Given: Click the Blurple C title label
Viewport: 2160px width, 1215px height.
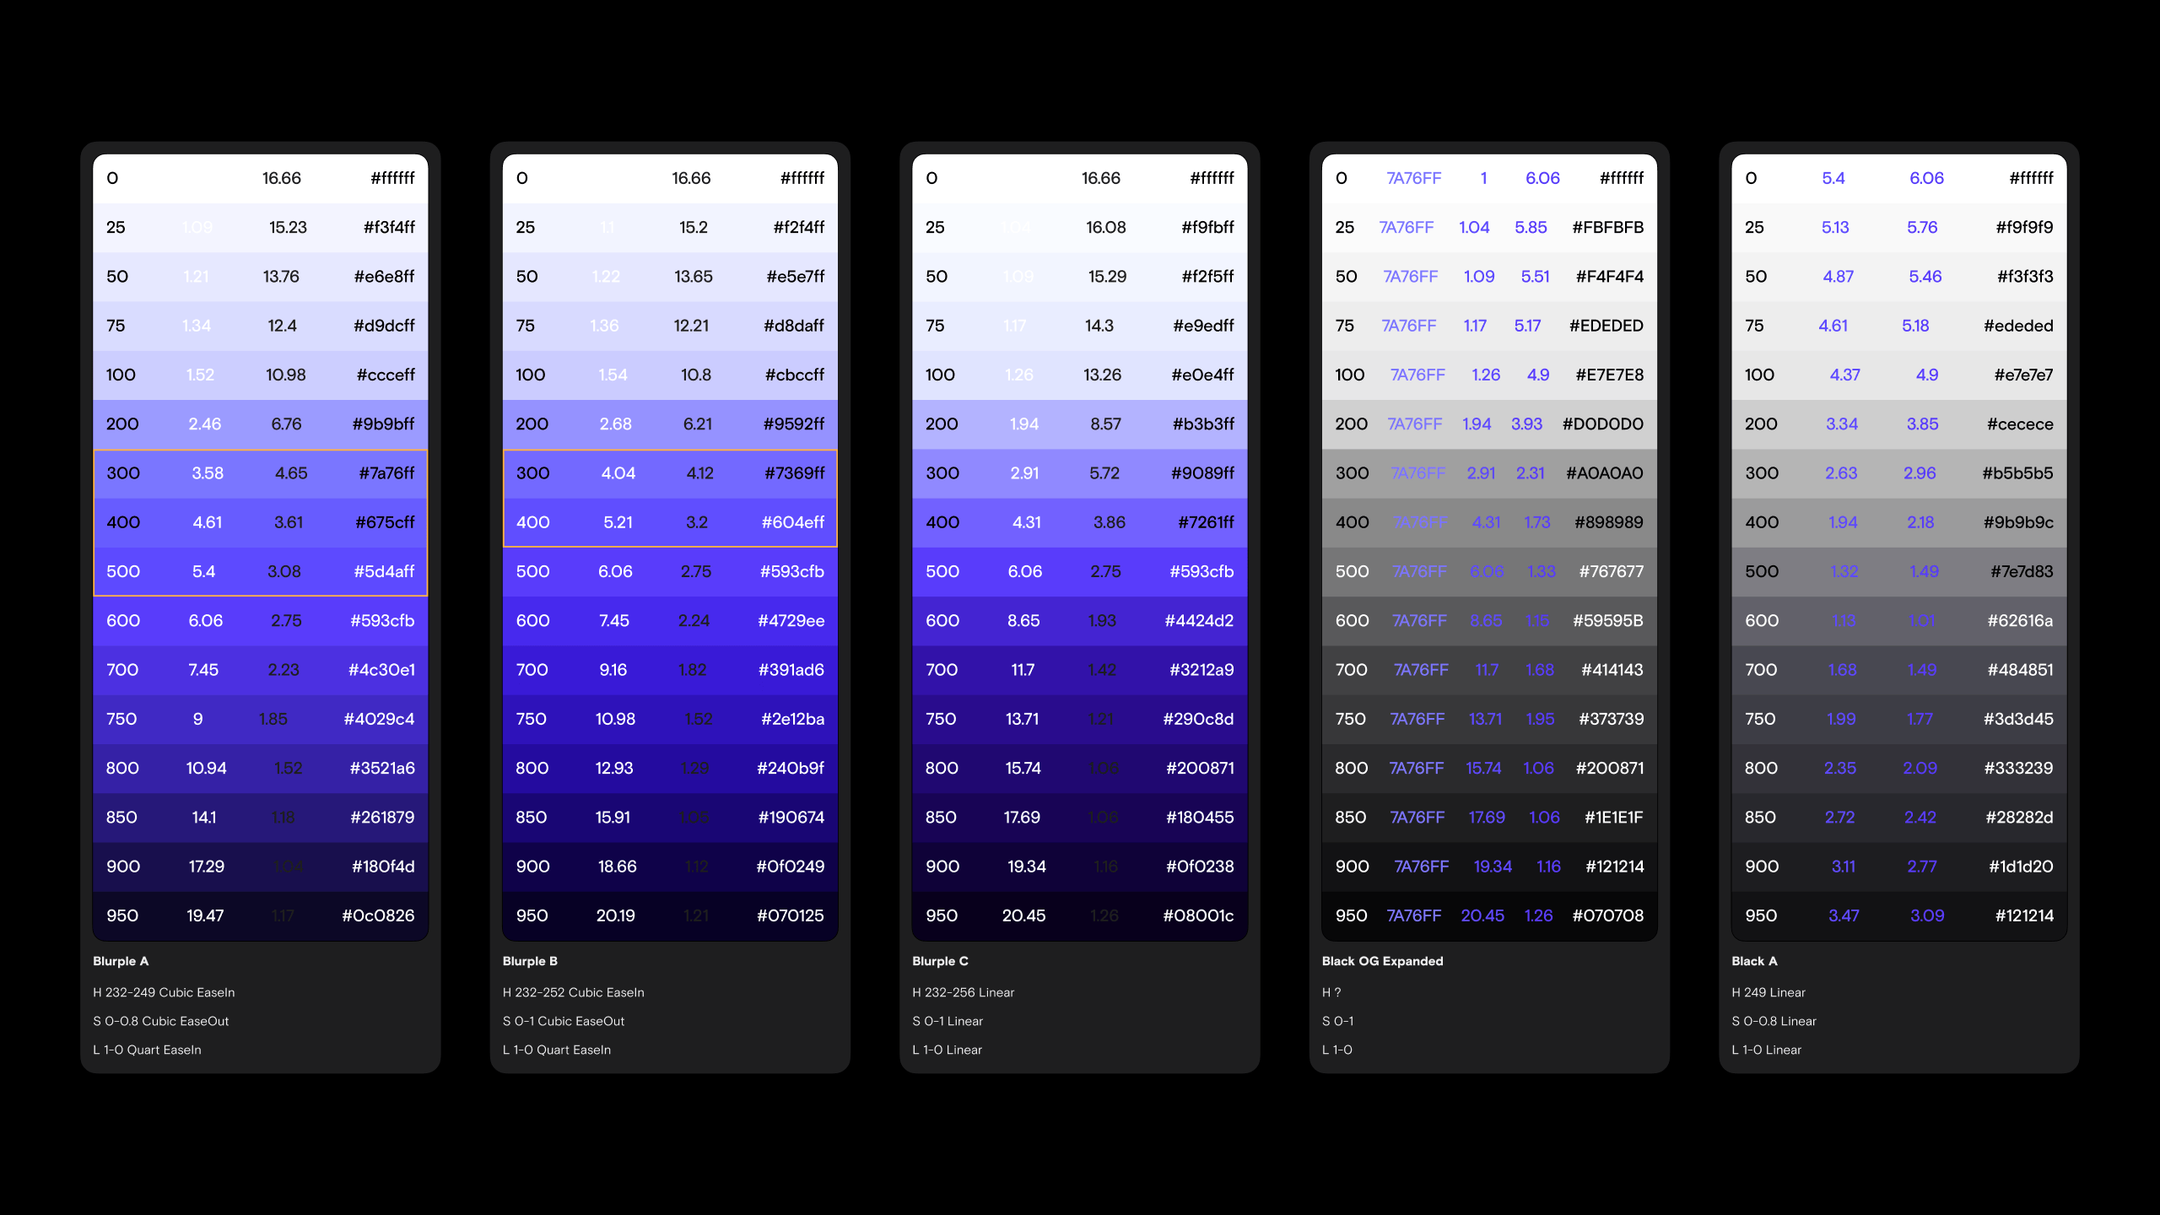Looking at the screenshot, I should click(940, 961).
